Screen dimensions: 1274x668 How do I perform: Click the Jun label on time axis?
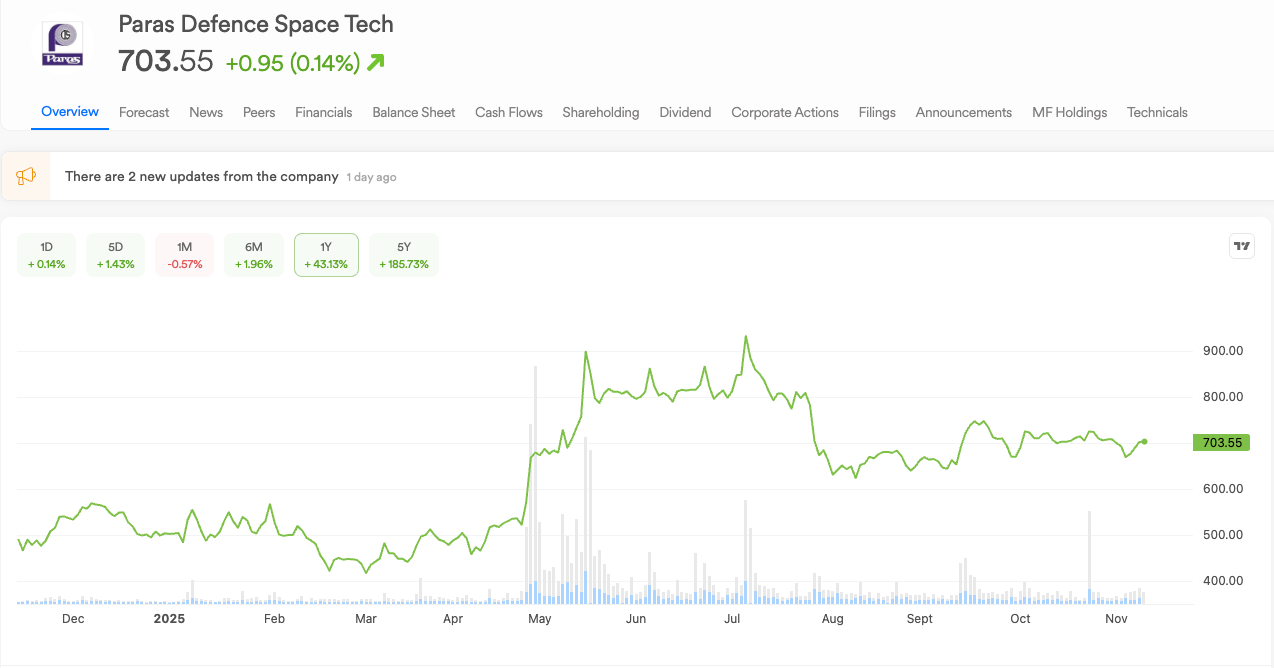[635, 619]
